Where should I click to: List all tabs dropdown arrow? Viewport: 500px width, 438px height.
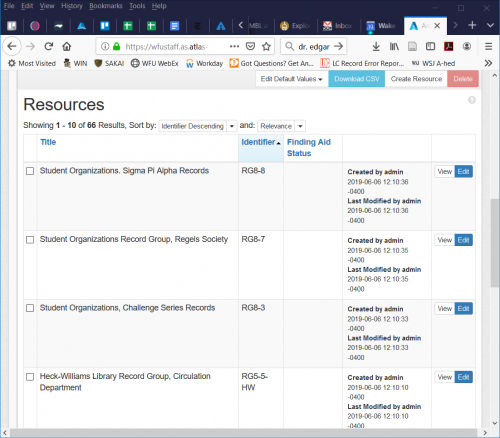coord(490,25)
